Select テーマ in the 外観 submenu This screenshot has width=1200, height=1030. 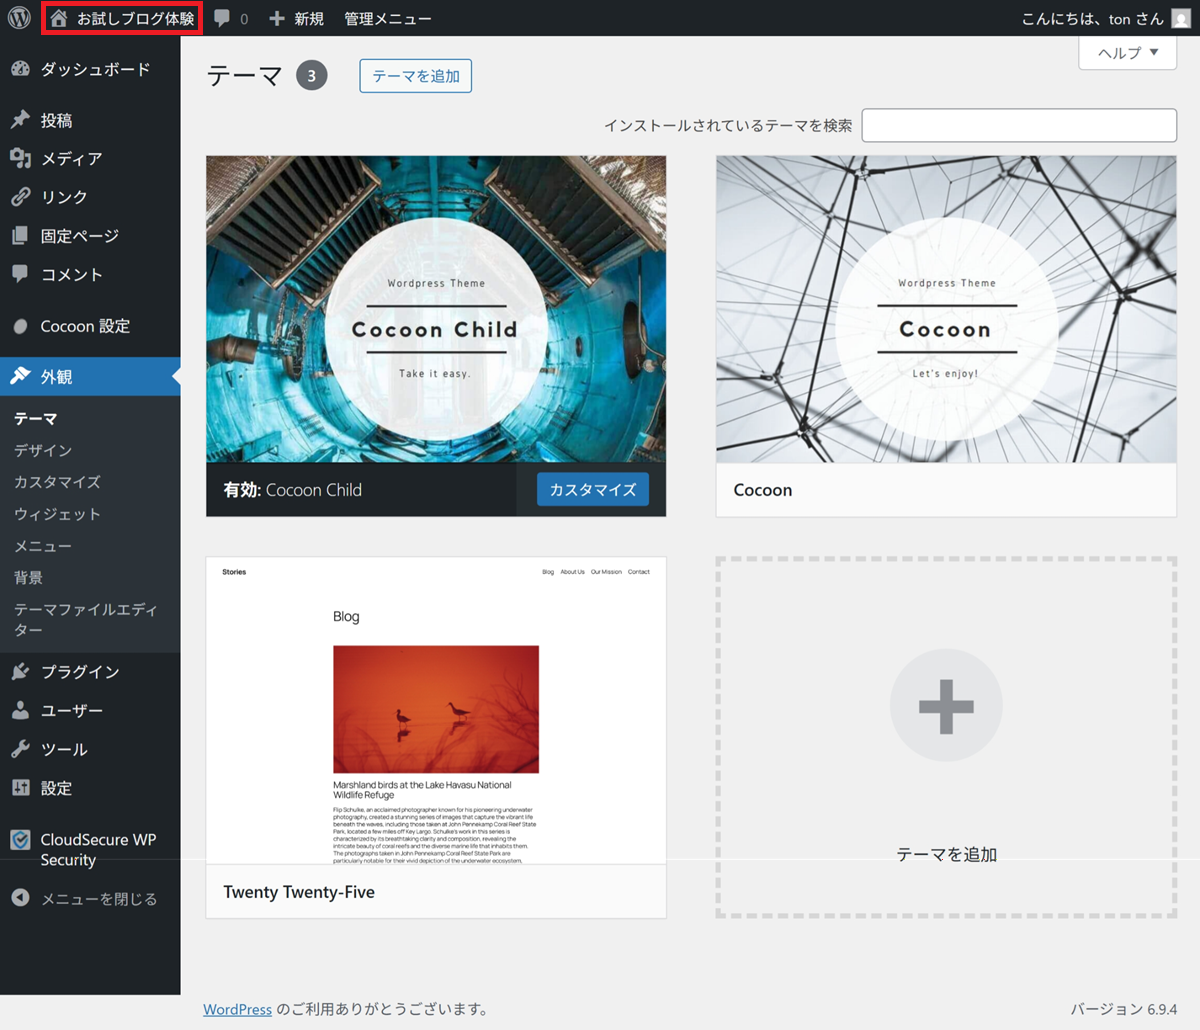(x=36, y=419)
